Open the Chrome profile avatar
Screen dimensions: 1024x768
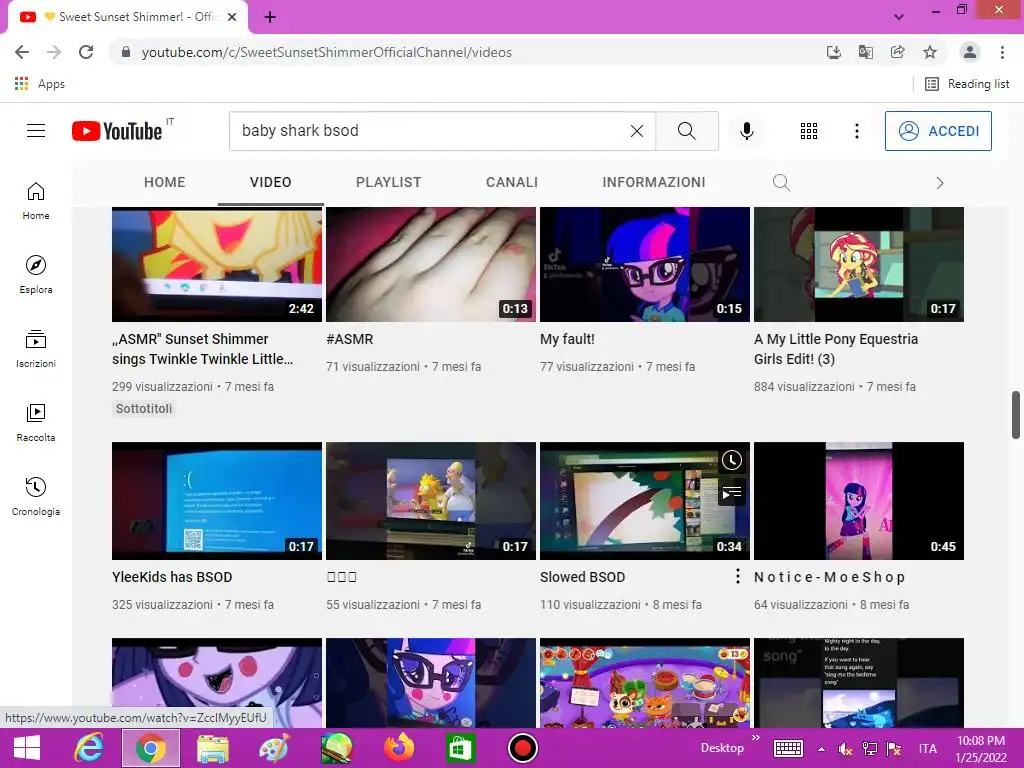coord(970,52)
